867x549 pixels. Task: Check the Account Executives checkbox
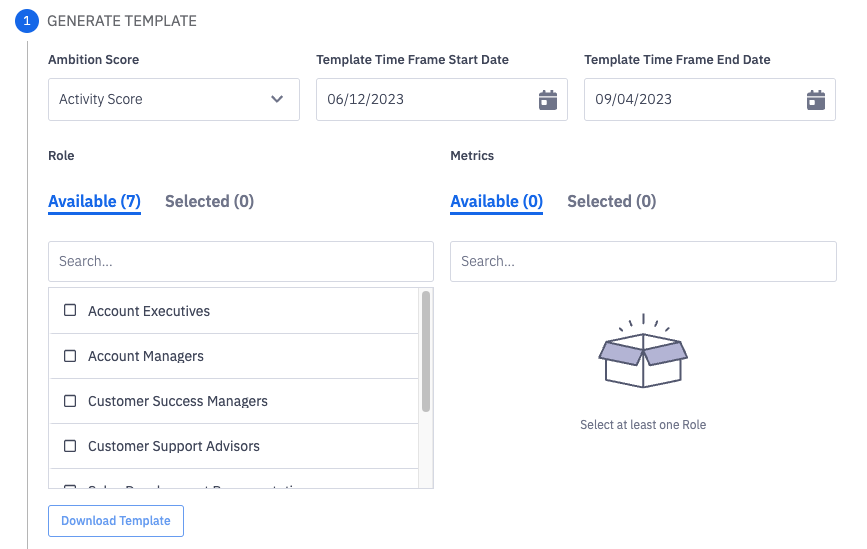(x=70, y=311)
